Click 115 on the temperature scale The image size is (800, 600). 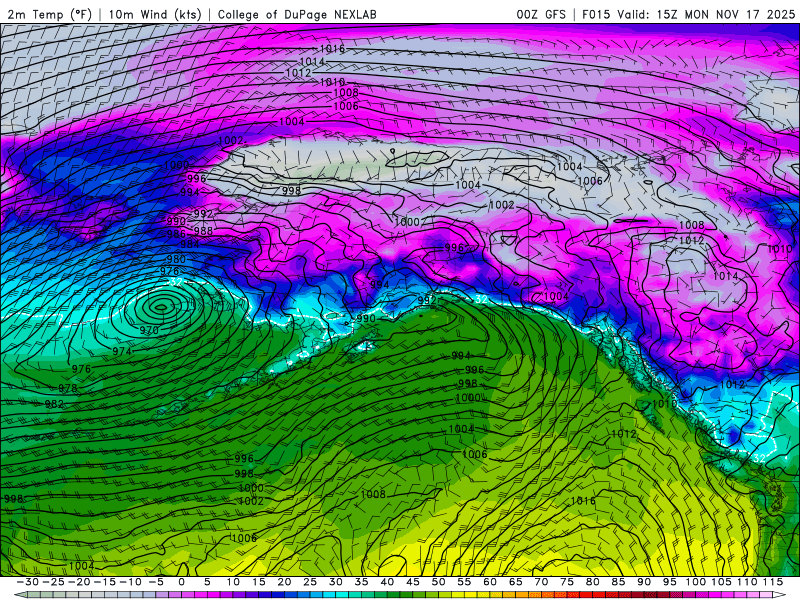tap(772, 582)
